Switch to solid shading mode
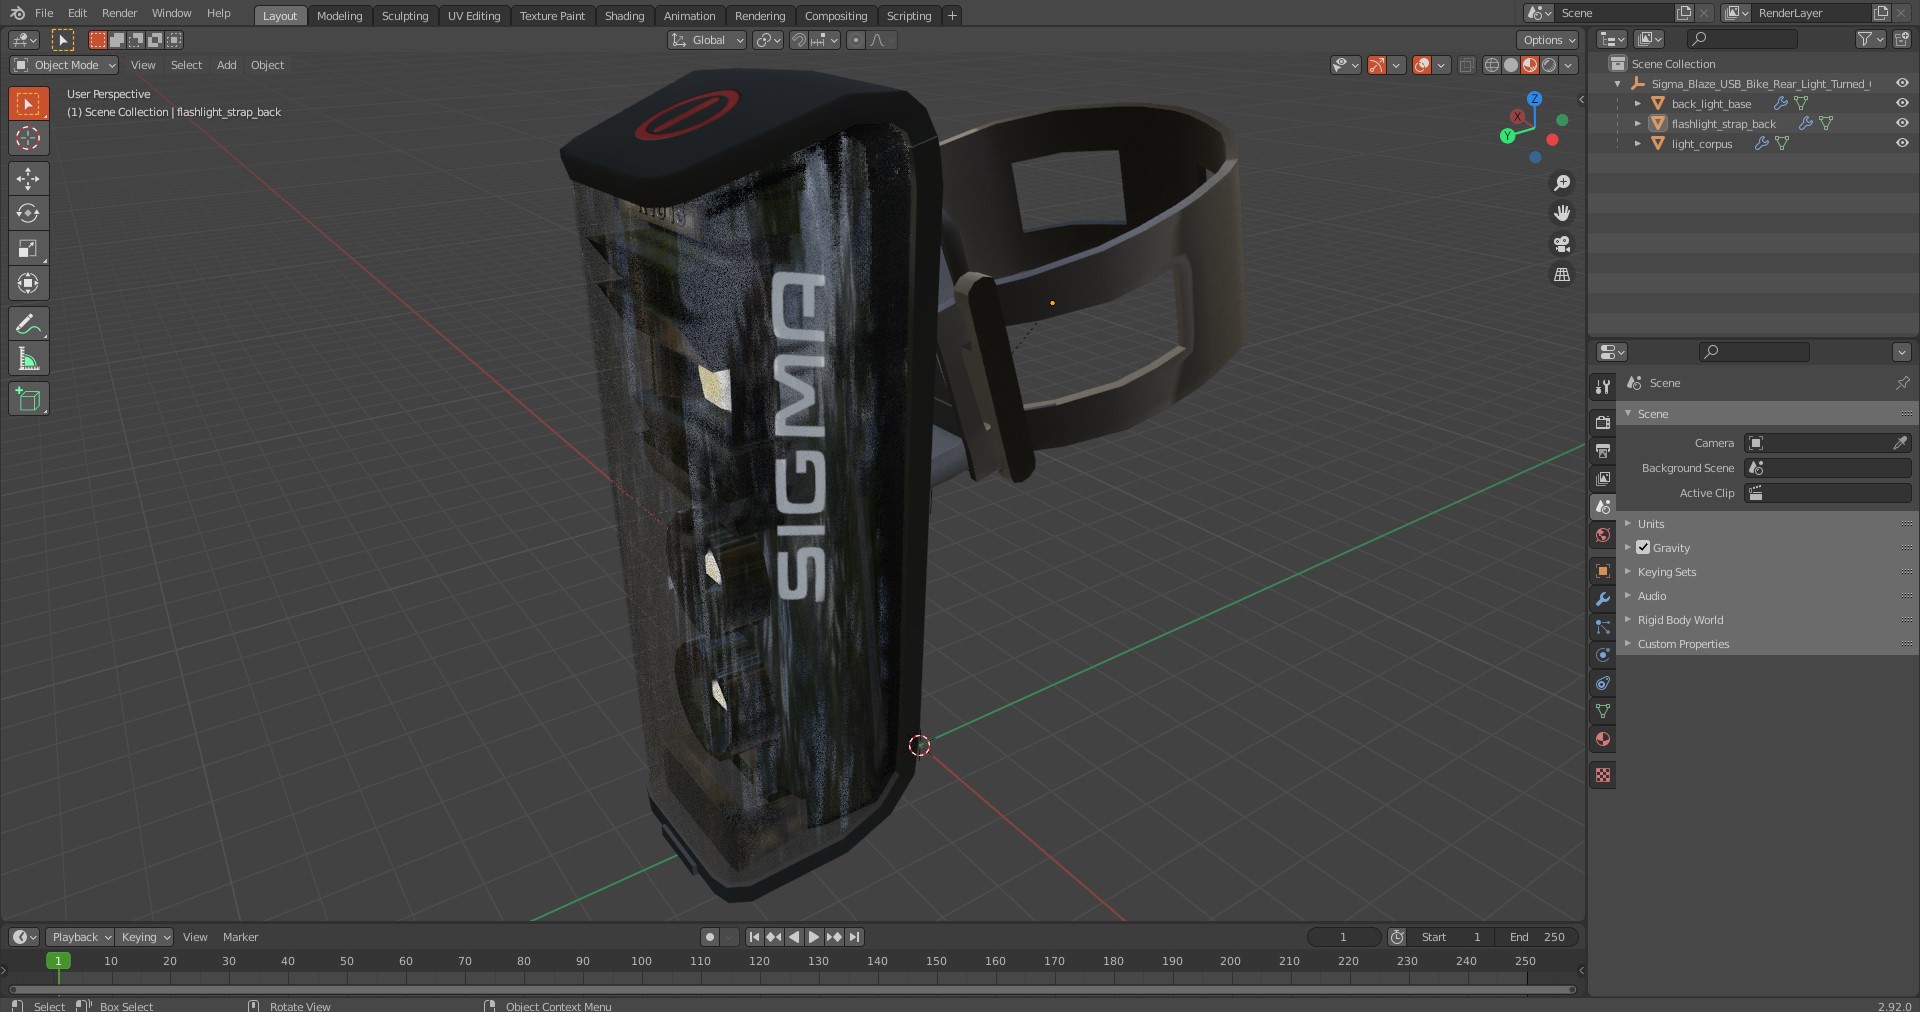 point(1511,65)
